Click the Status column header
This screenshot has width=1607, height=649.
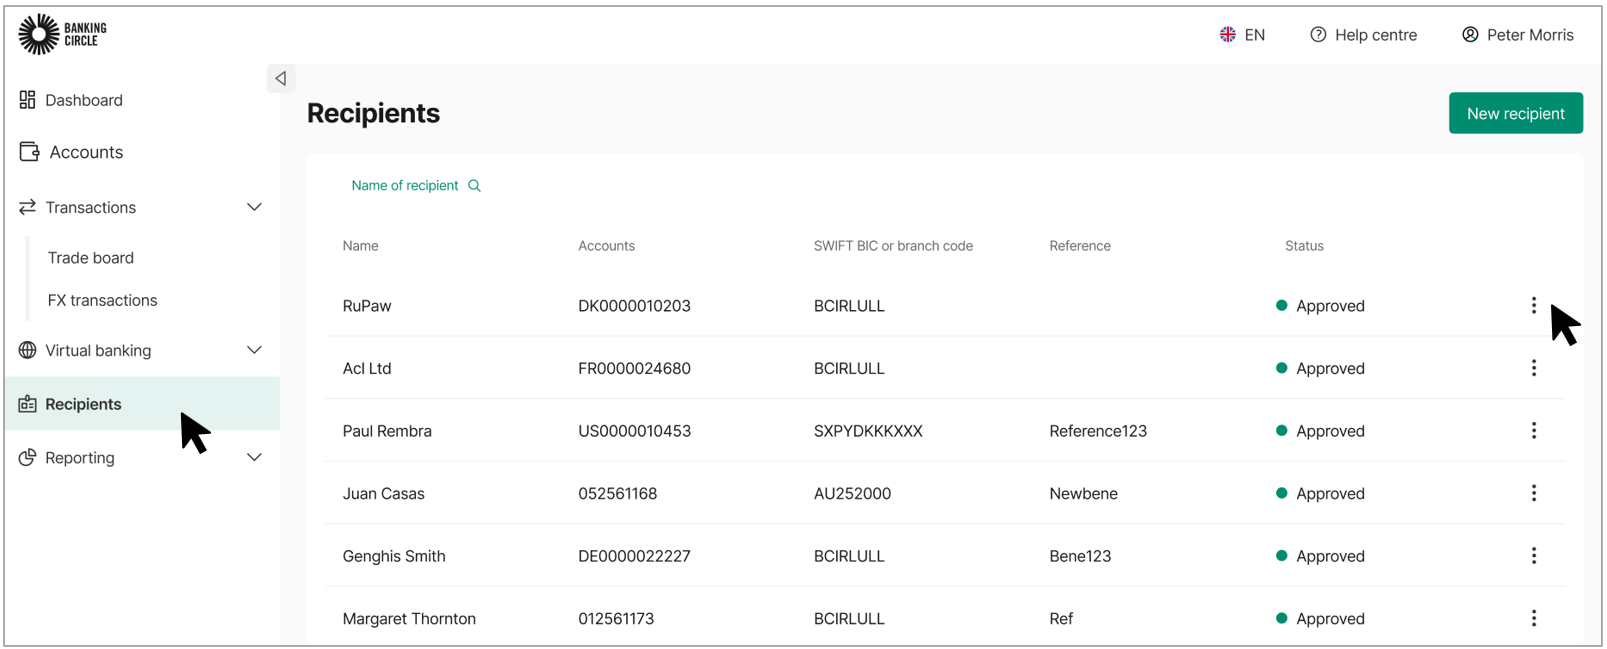tap(1304, 246)
